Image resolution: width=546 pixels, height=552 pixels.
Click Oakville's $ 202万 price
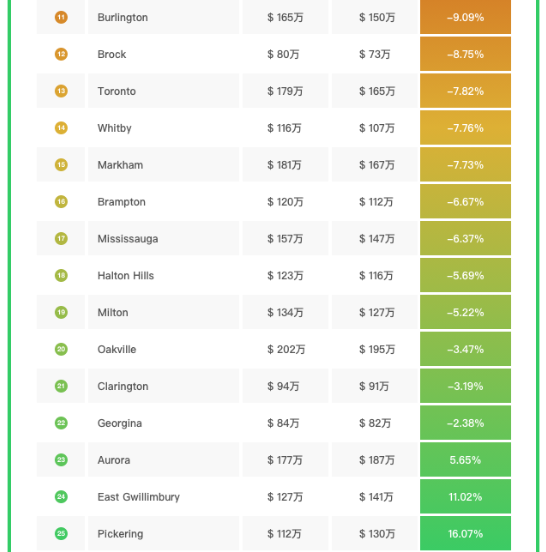coord(286,349)
